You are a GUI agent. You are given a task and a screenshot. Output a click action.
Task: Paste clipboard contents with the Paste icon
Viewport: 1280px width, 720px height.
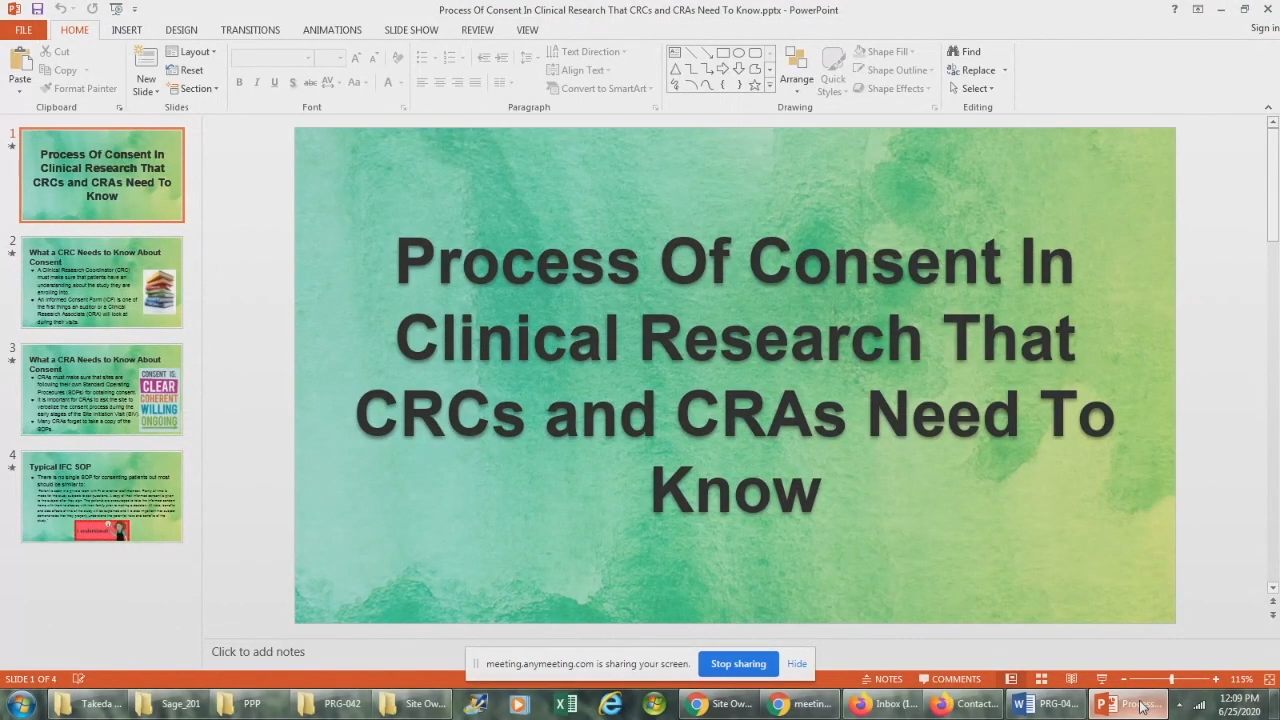click(20, 58)
